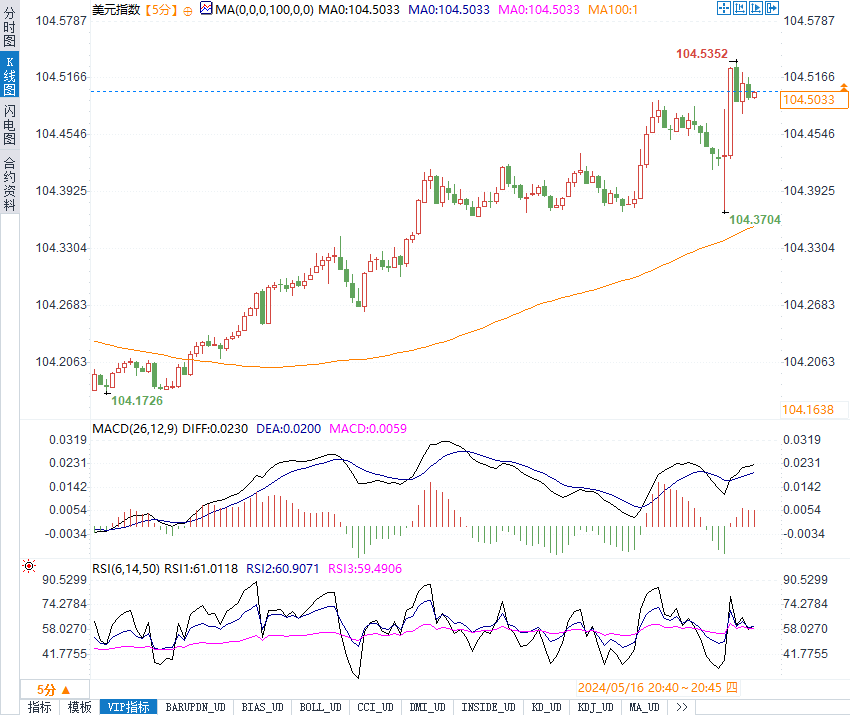This screenshot has width=850, height=715.
Task: Click the MA indicator settings icon before MA(0,0,0,100,0,0)
Action: 206,9
